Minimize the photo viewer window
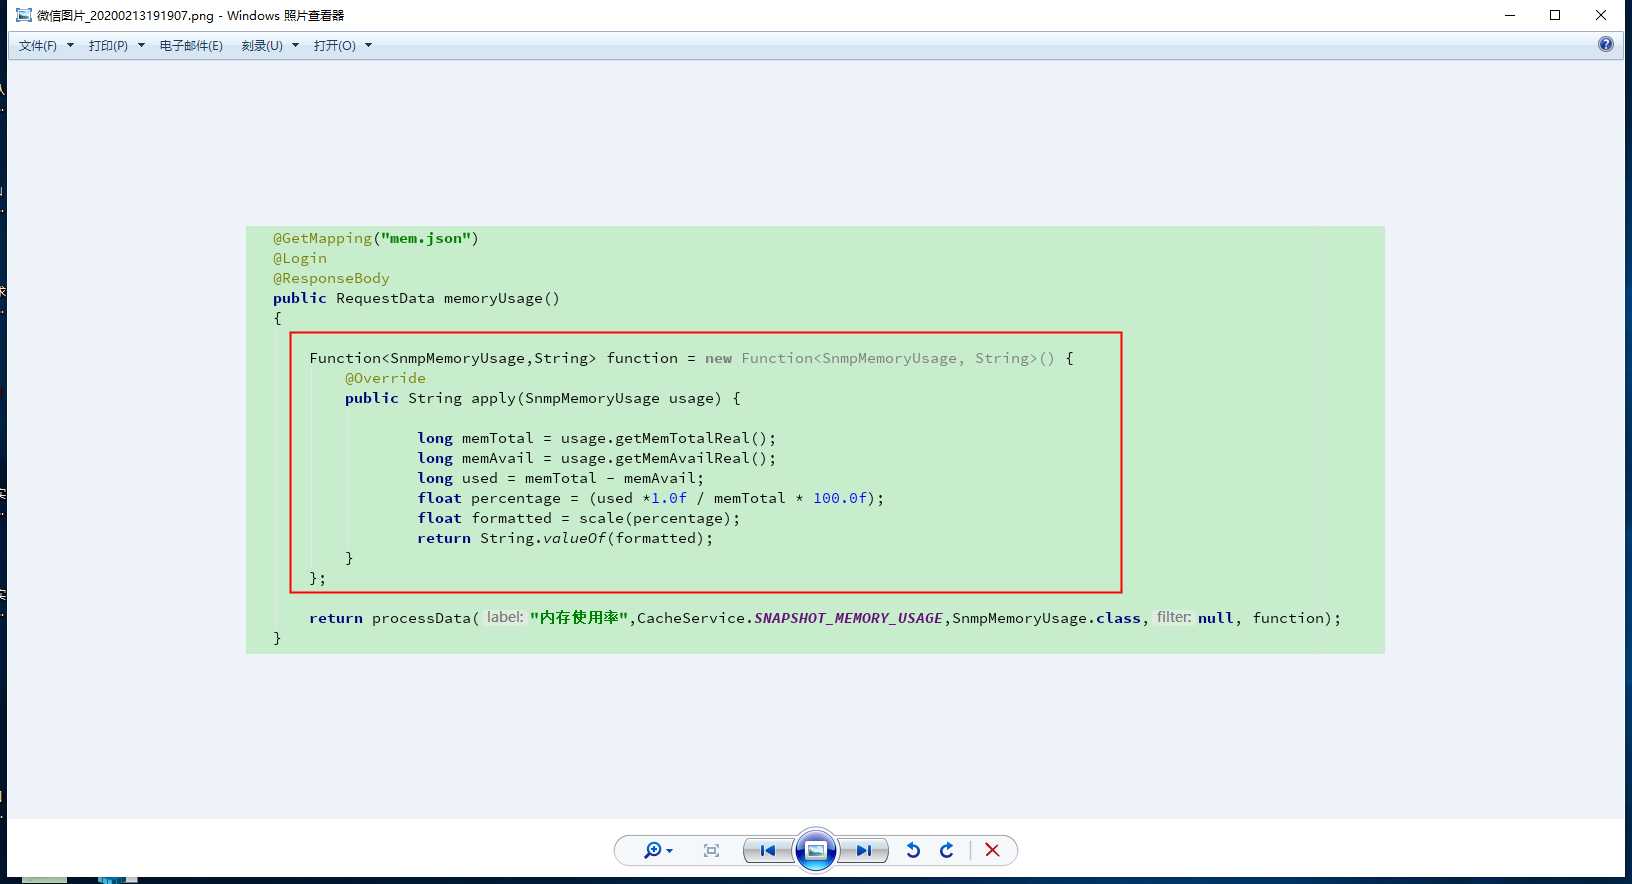1632x884 pixels. (x=1510, y=15)
